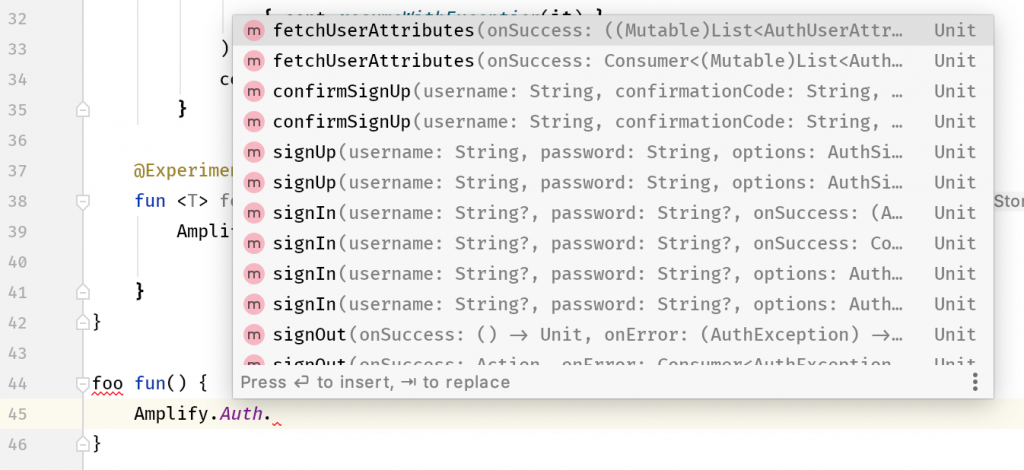Collapse the closing brace fold on line 42

point(82,321)
